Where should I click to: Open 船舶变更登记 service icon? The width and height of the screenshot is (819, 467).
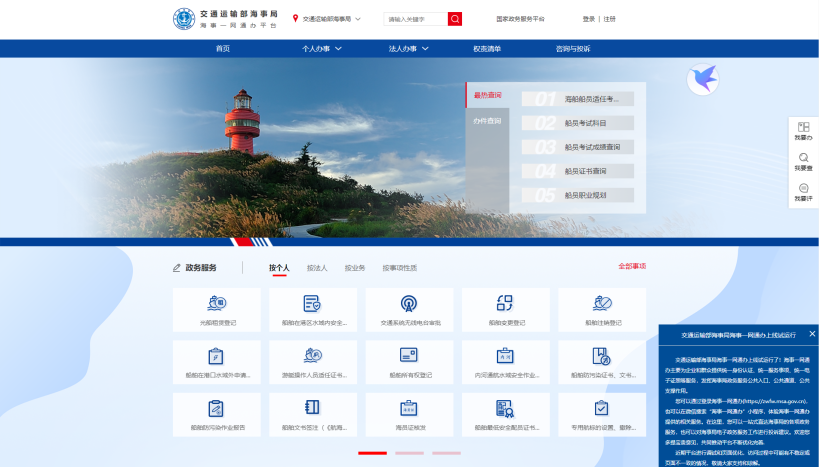coord(506,304)
